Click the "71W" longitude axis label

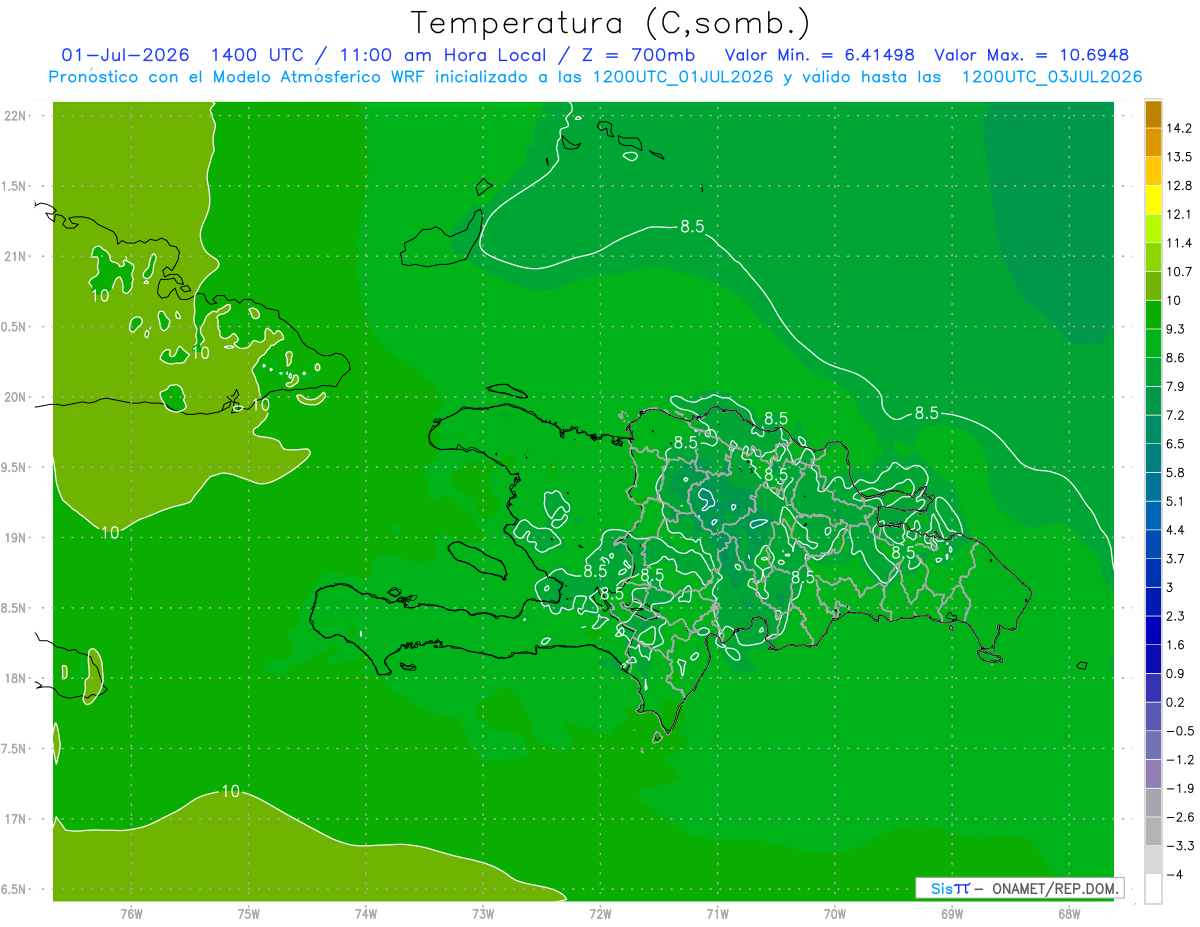(717, 913)
